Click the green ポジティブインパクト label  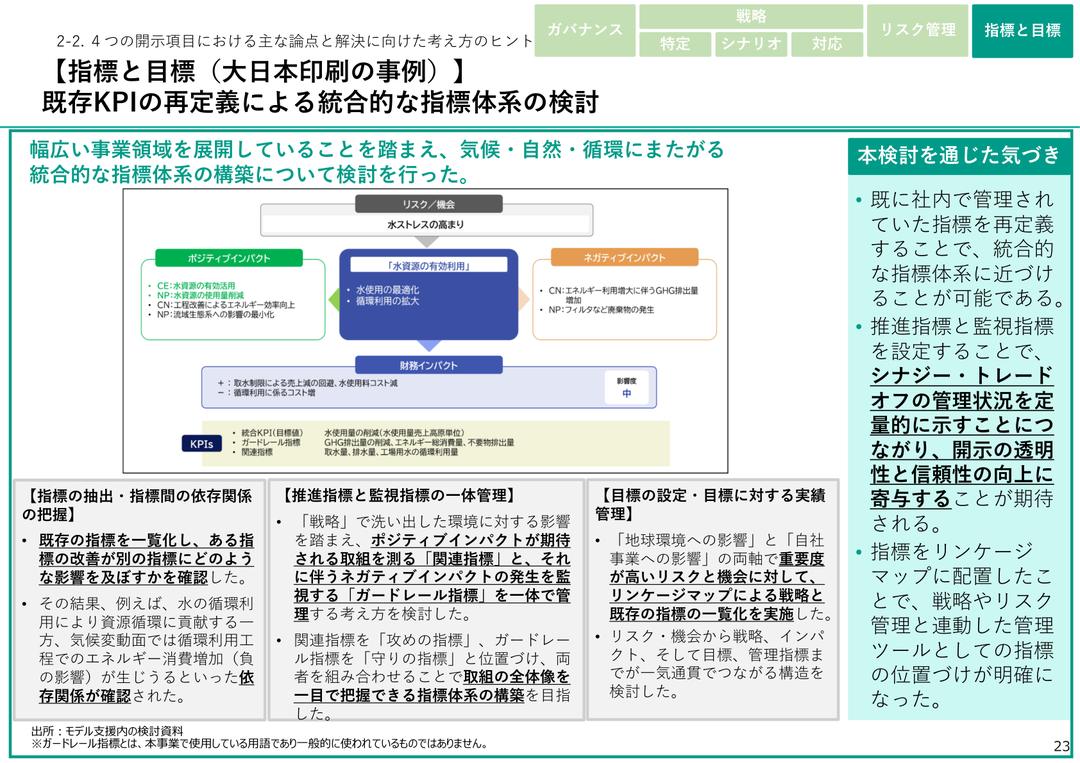[x=229, y=258]
